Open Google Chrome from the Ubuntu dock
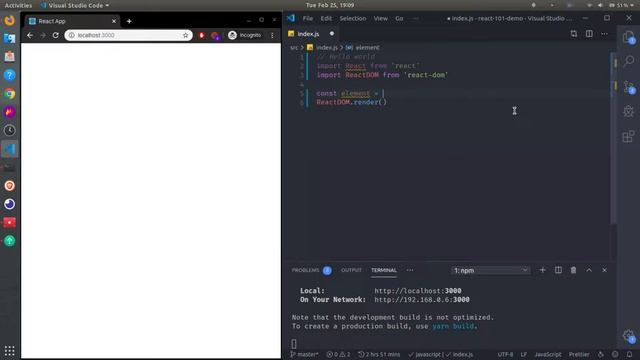640x360 pixels. (9, 94)
